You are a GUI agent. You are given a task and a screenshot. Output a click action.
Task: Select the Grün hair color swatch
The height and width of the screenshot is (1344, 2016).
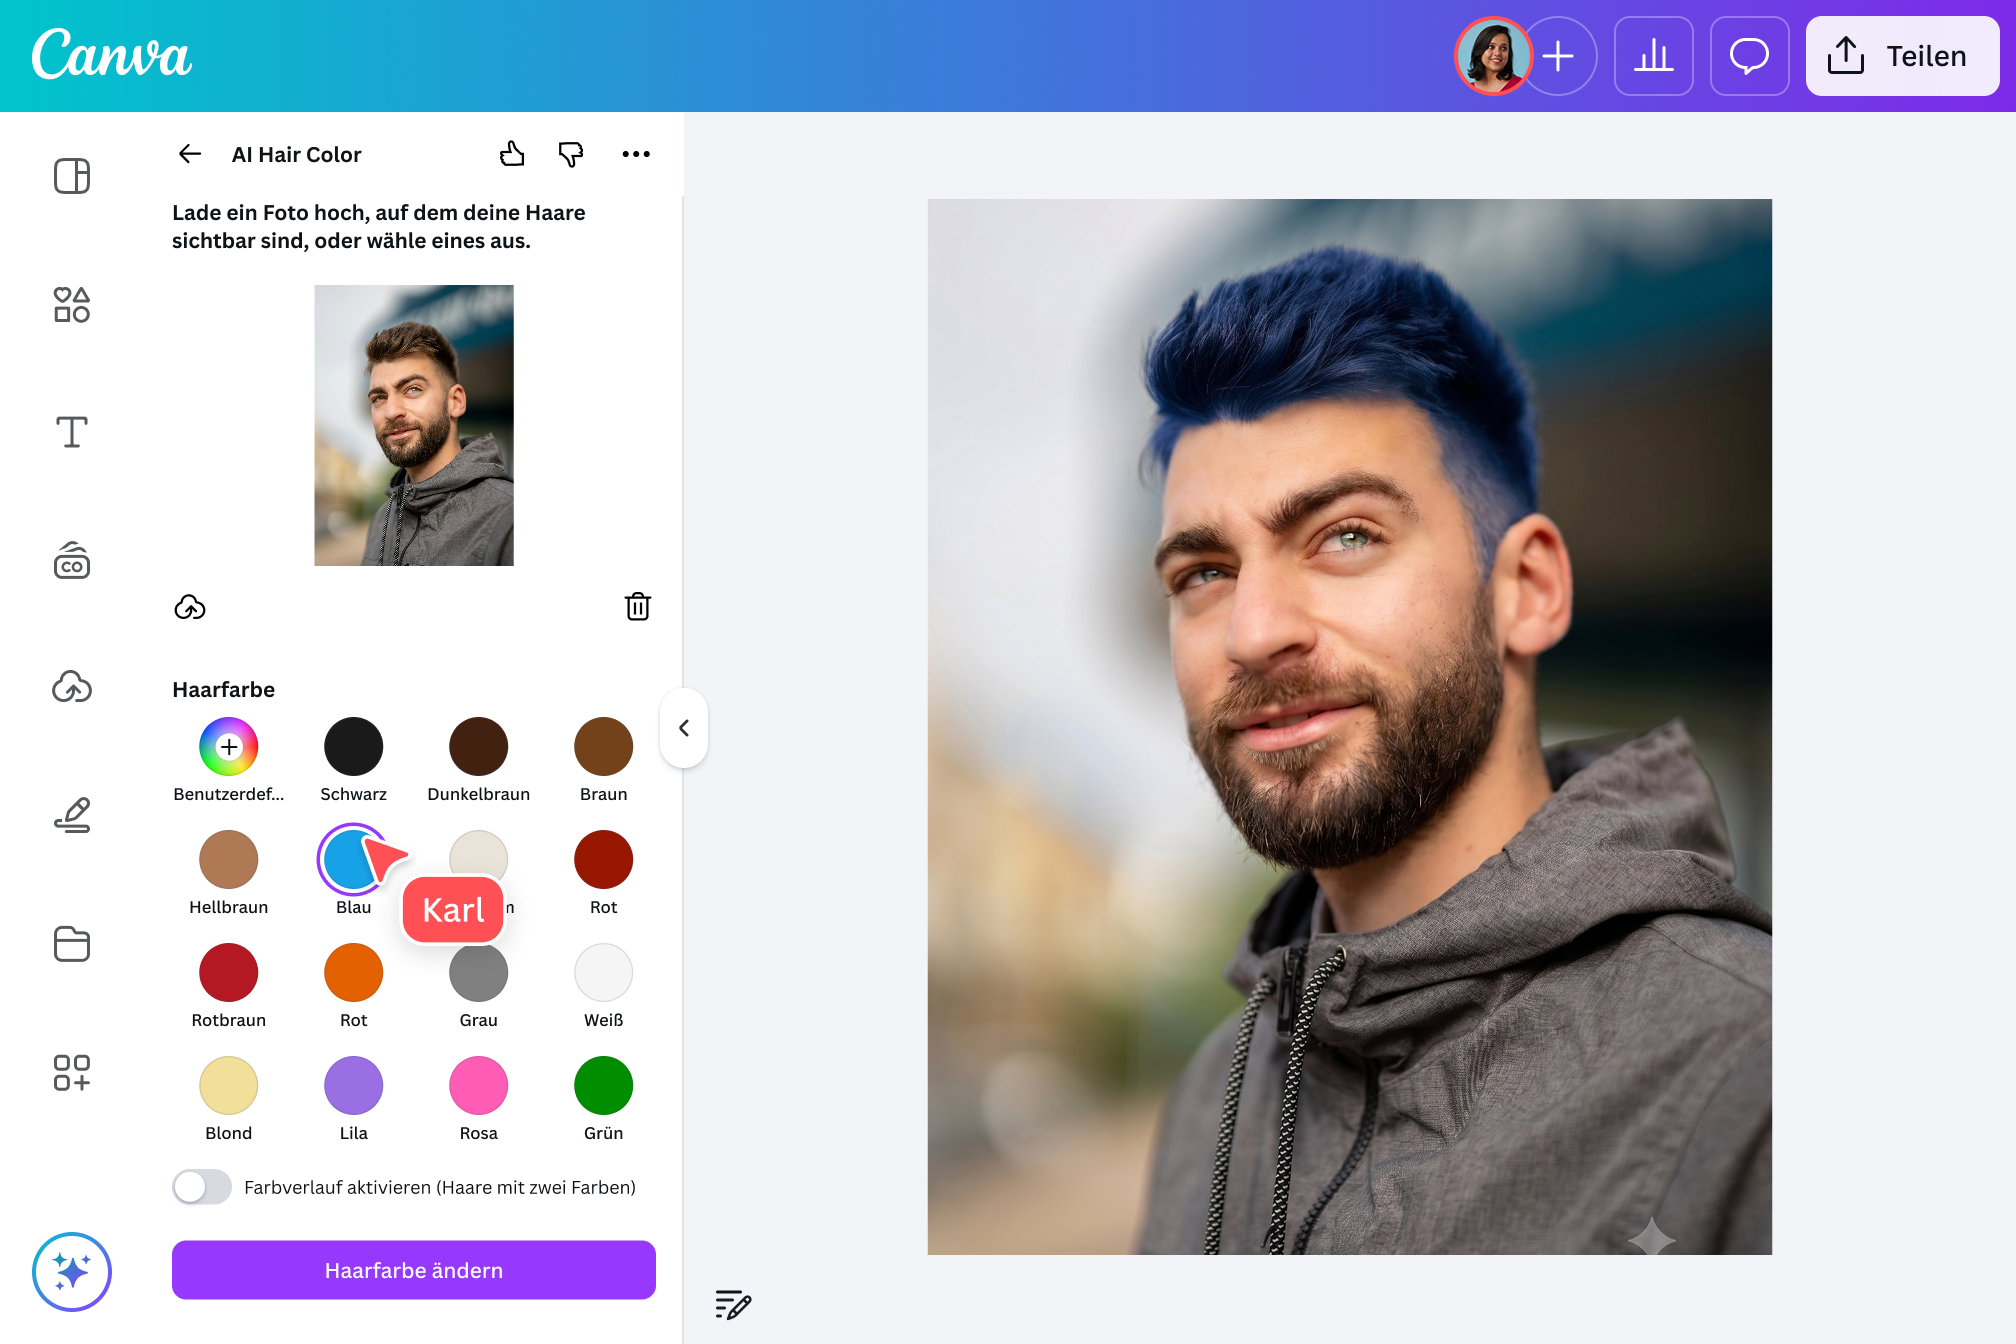tap(604, 1085)
